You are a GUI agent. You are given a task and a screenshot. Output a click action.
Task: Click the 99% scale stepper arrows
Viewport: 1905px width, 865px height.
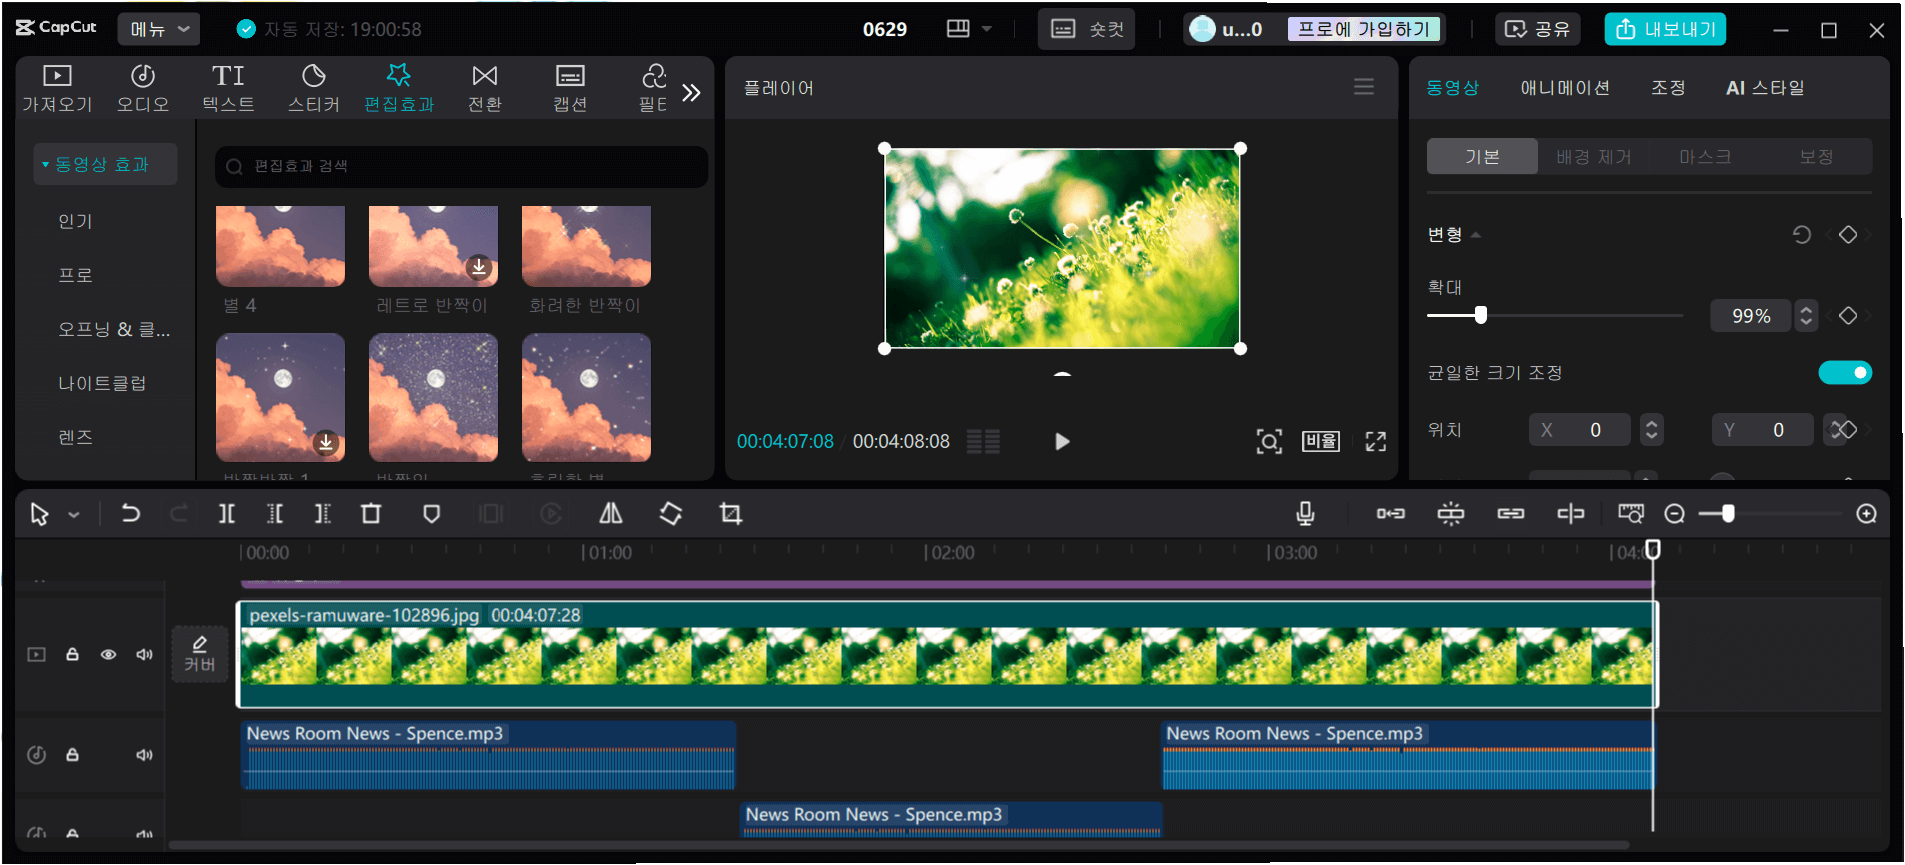[x=1806, y=315]
